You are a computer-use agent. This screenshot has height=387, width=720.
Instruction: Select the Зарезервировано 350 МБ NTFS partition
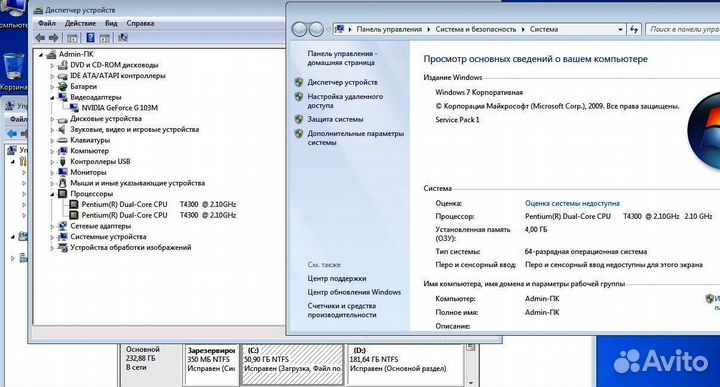(x=211, y=365)
